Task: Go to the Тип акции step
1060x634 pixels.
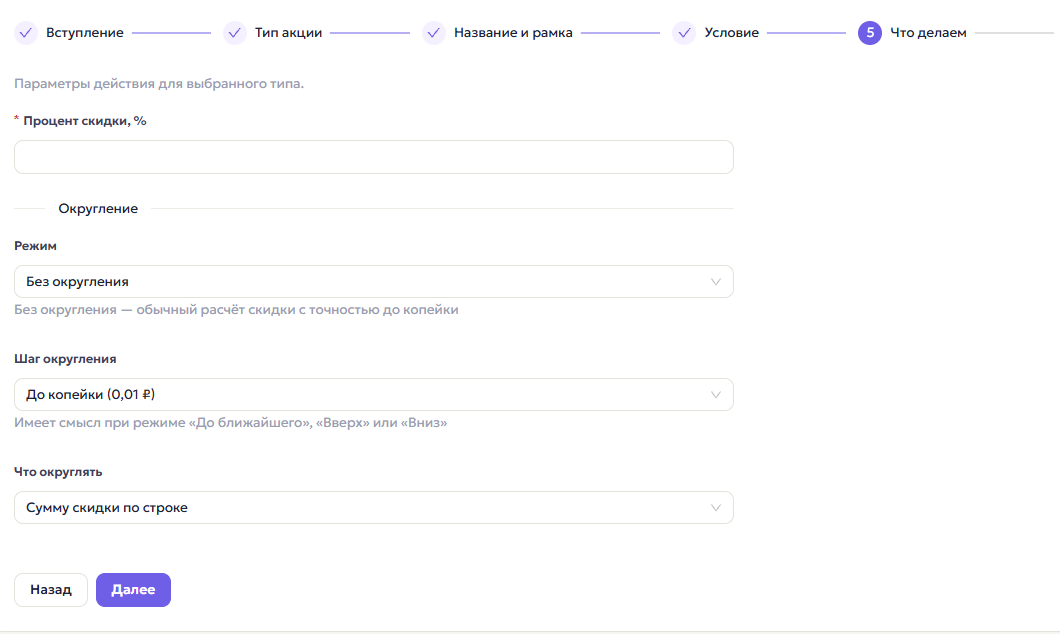Action: (288, 32)
